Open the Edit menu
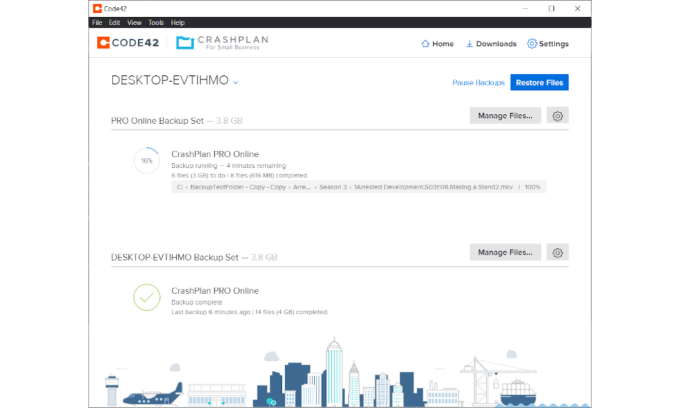This screenshot has width=680, height=408. coord(114,23)
